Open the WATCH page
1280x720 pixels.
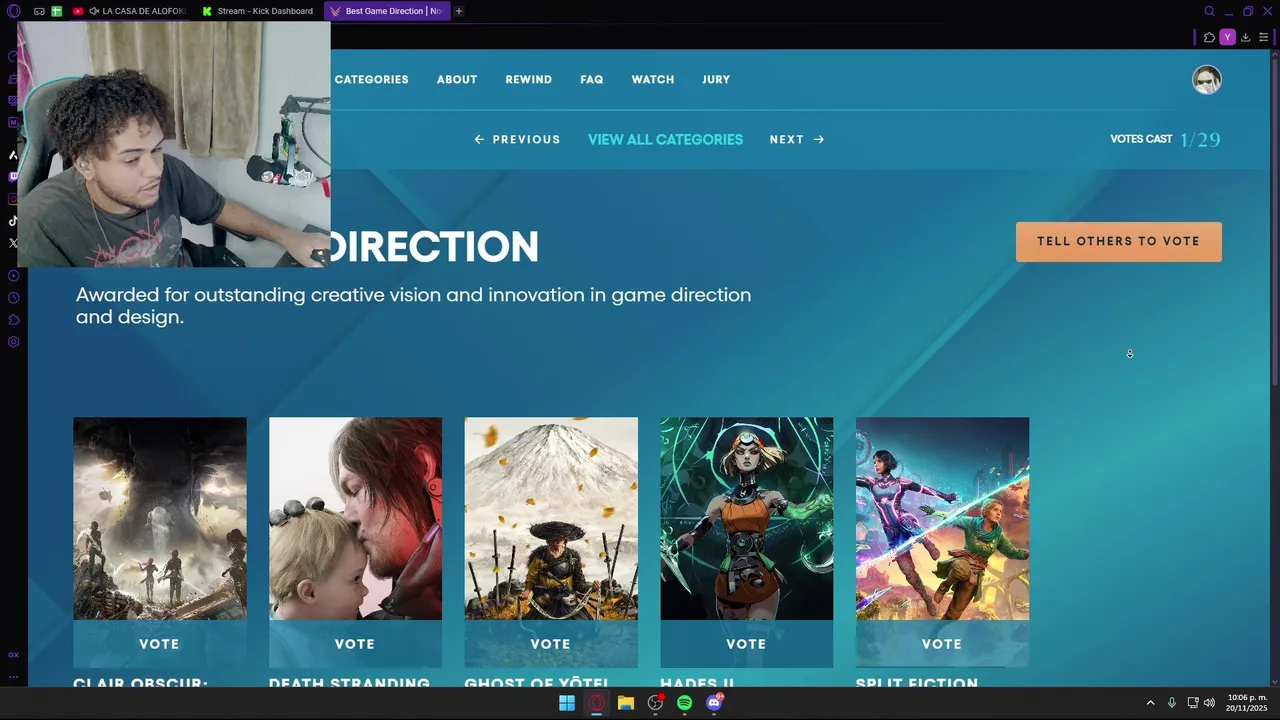pos(653,80)
